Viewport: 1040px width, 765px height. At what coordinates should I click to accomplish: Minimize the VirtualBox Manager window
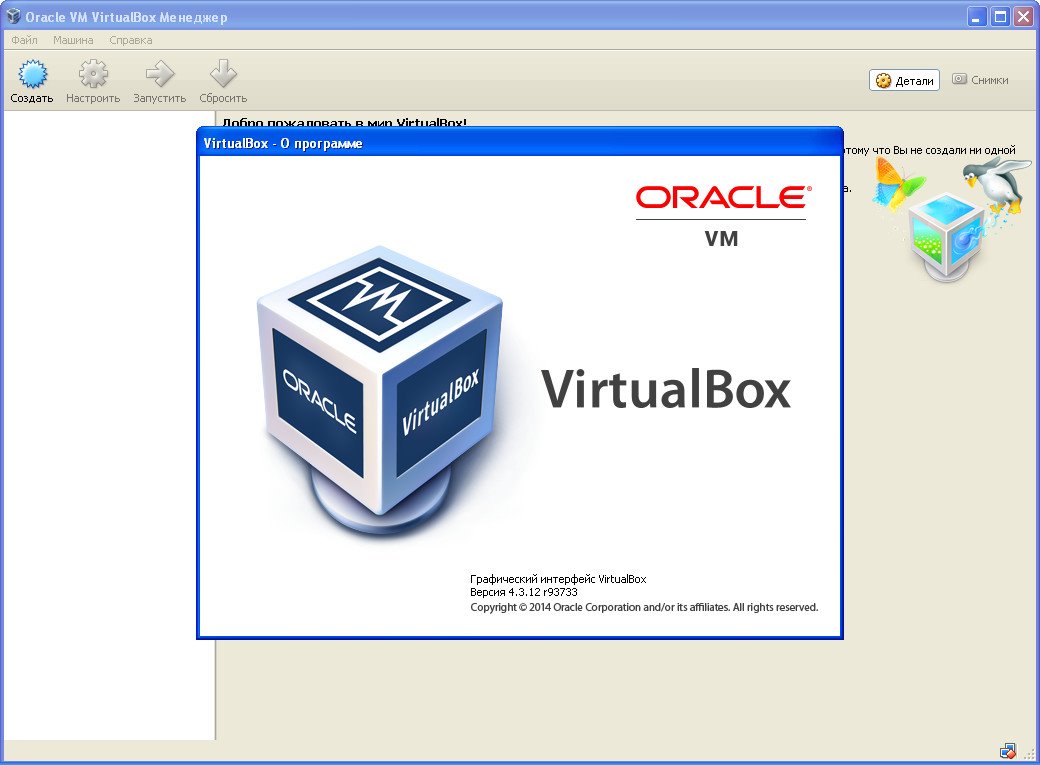click(x=977, y=17)
